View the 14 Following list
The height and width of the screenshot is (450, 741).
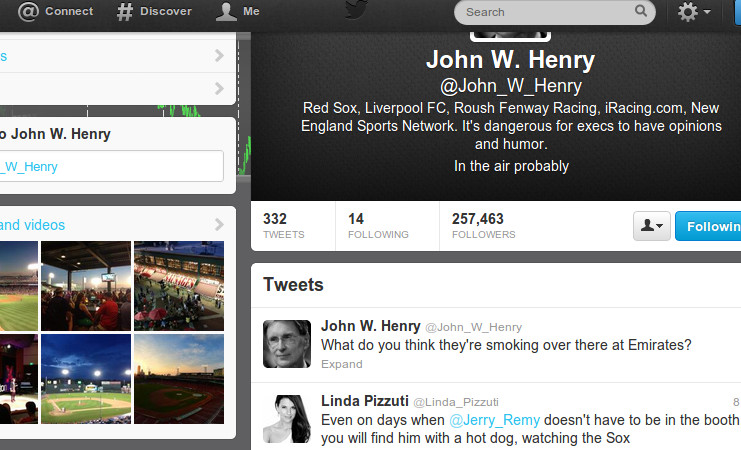point(378,225)
